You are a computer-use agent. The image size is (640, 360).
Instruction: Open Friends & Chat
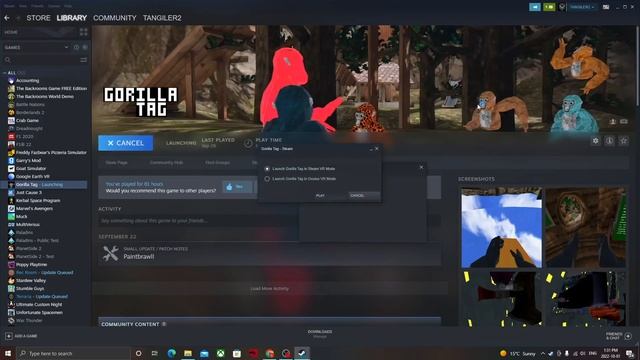pyautogui.click(x=619, y=336)
